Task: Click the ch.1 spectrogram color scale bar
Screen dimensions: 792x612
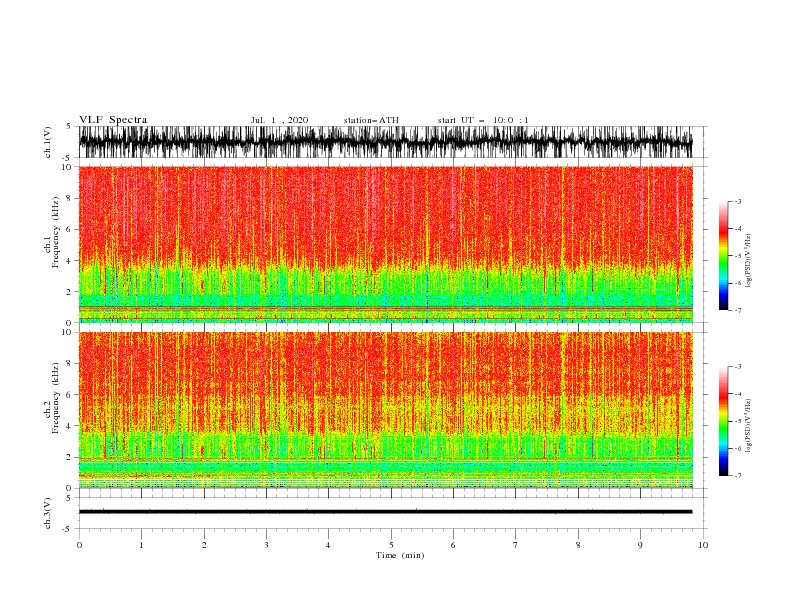Action: (x=723, y=256)
